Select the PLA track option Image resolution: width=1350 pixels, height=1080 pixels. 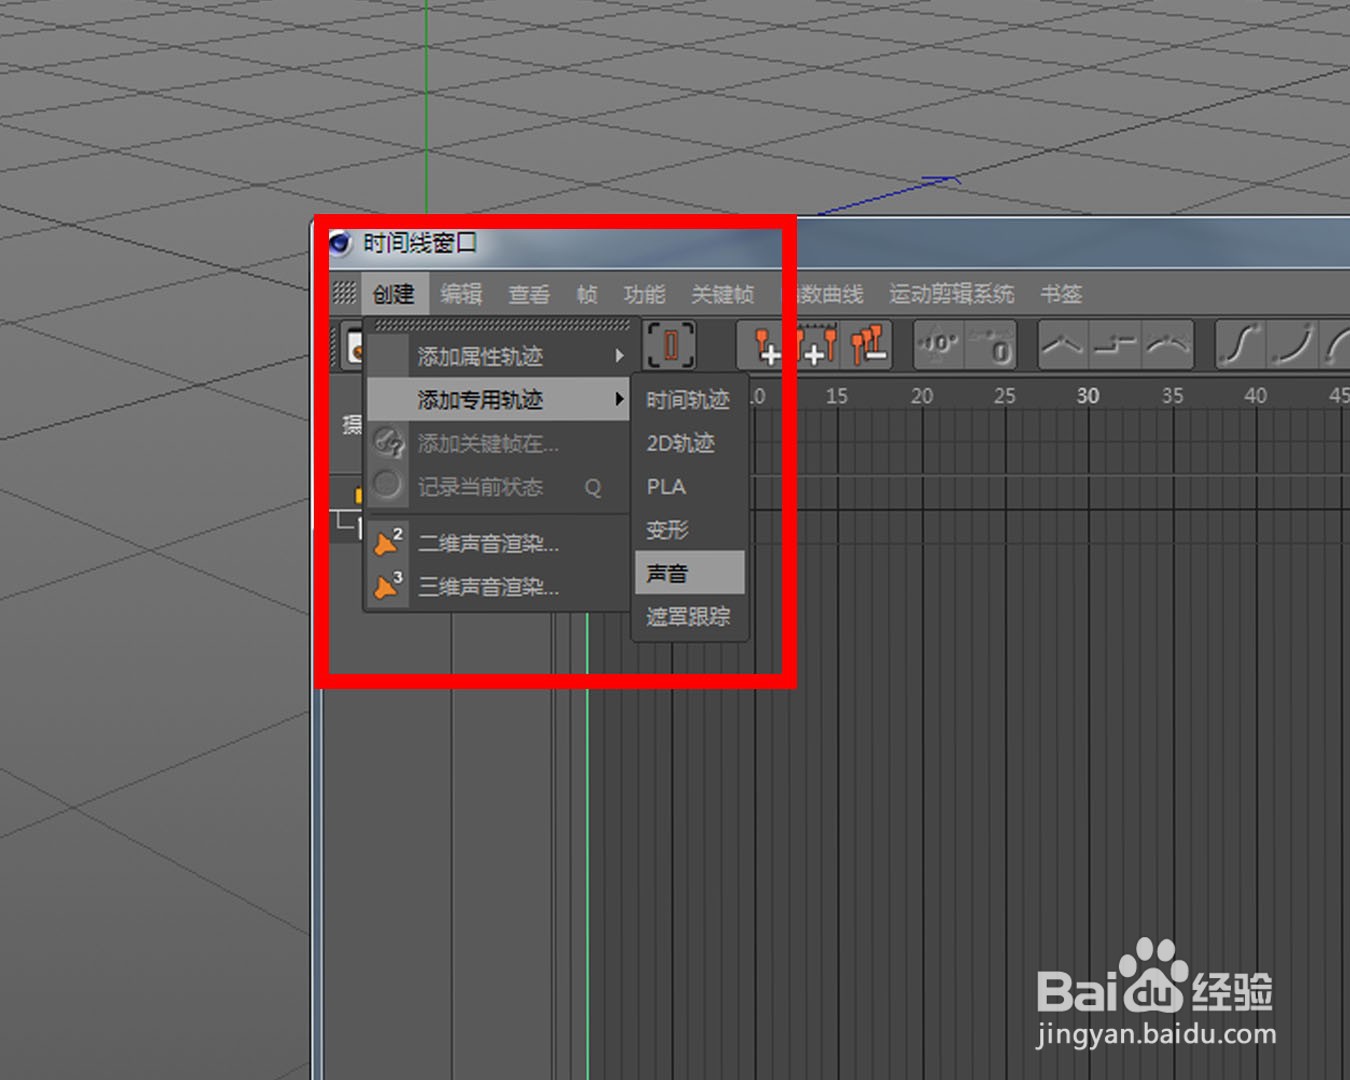[665, 487]
